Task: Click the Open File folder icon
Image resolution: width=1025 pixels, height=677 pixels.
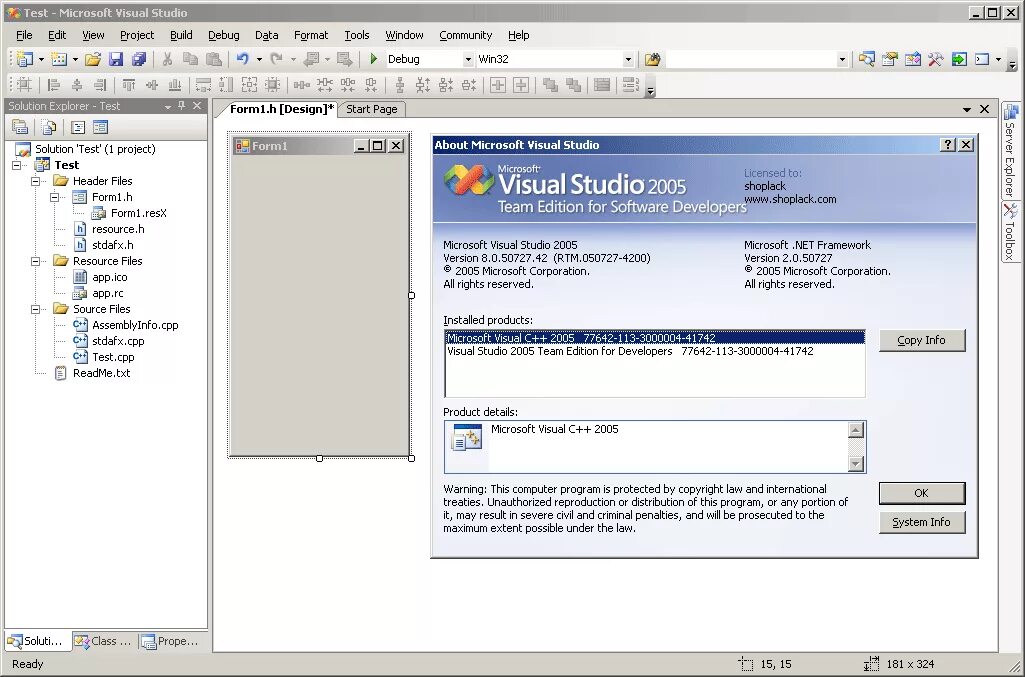Action: point(93,59)
